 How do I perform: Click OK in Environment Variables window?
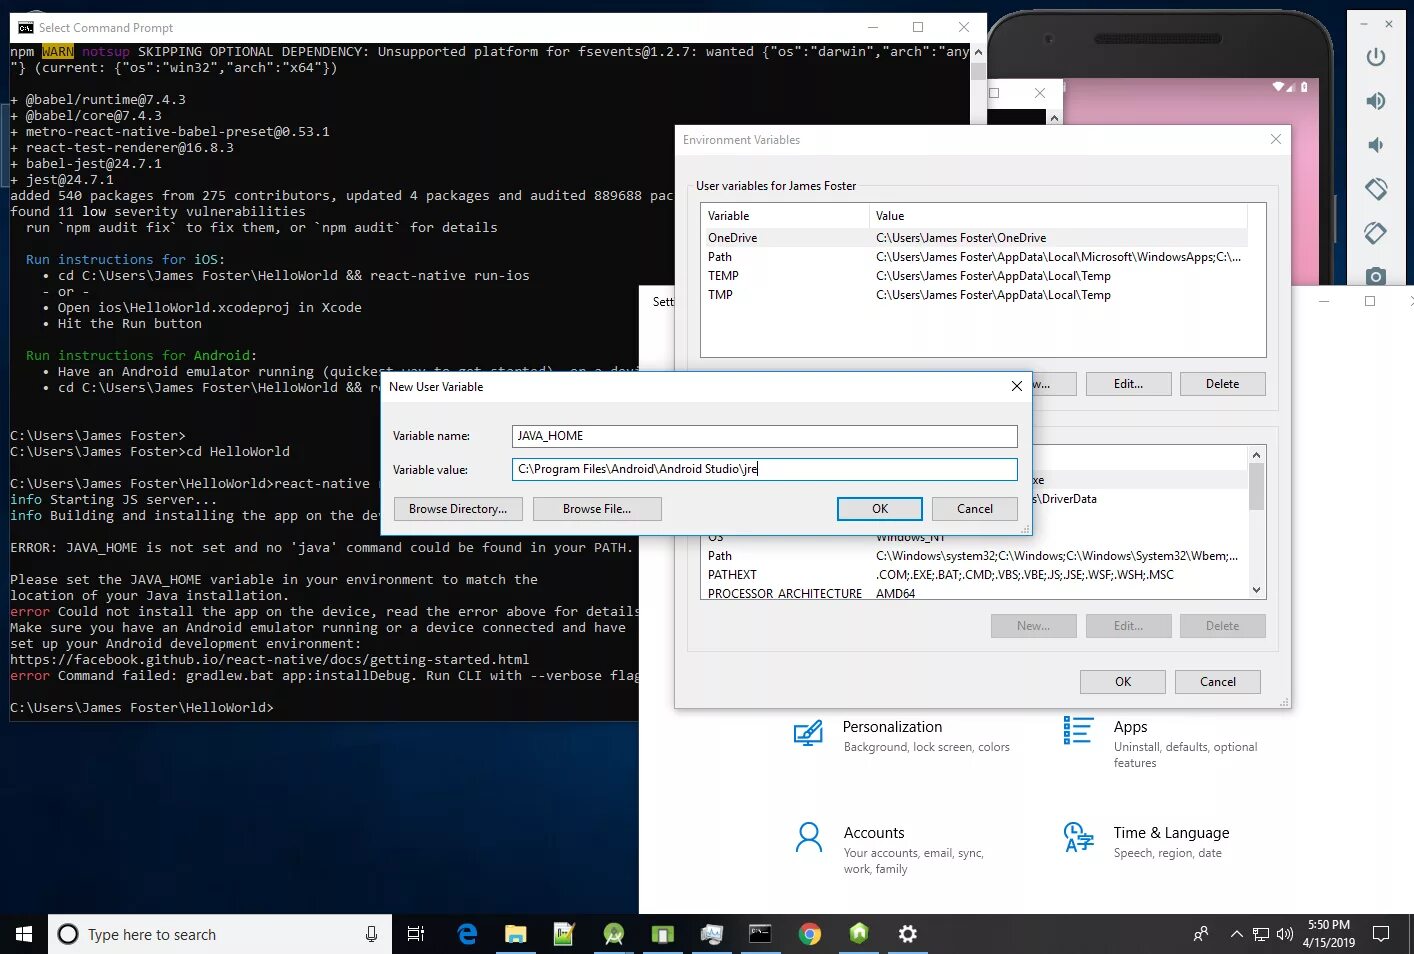click(x=1123, y=682)
